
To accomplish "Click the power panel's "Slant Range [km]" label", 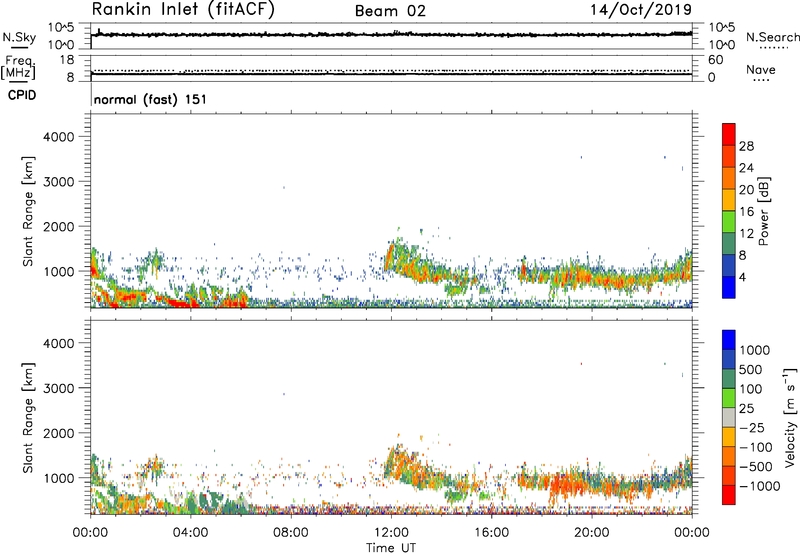I will click(x=28, y=211).
